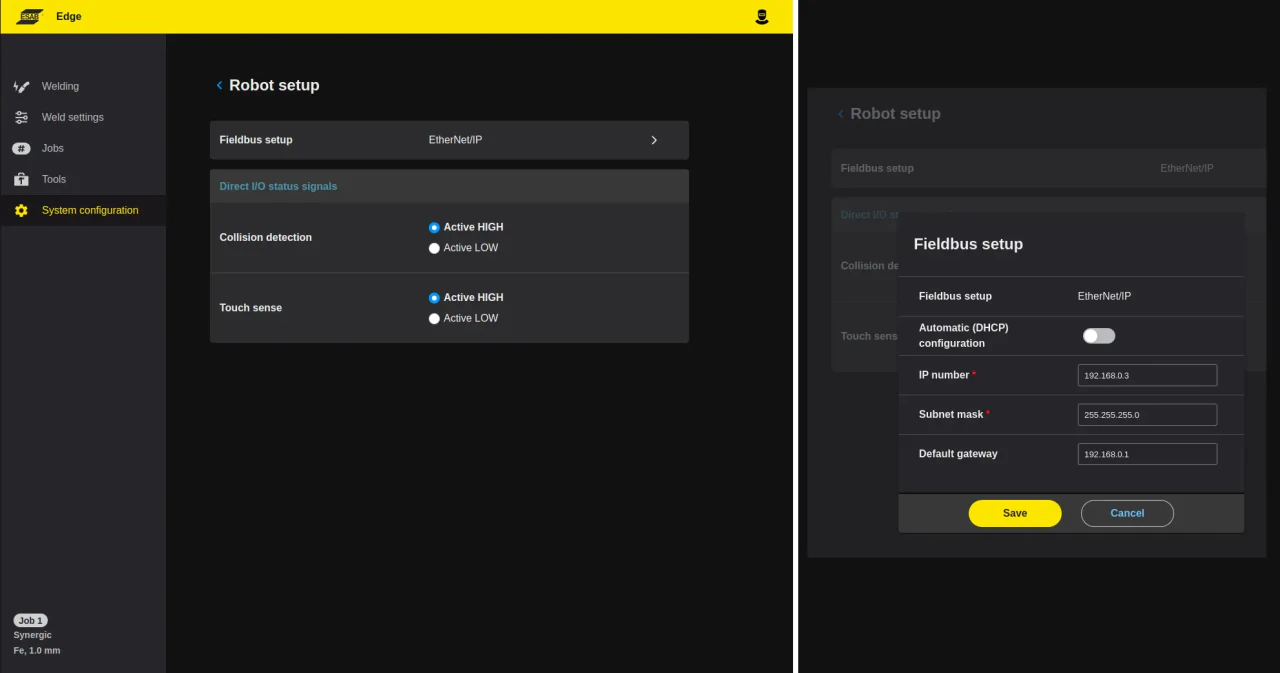Click the System configuration gear icon
The height and width of the screenshot is (673, 1280).
coord(21,211)
